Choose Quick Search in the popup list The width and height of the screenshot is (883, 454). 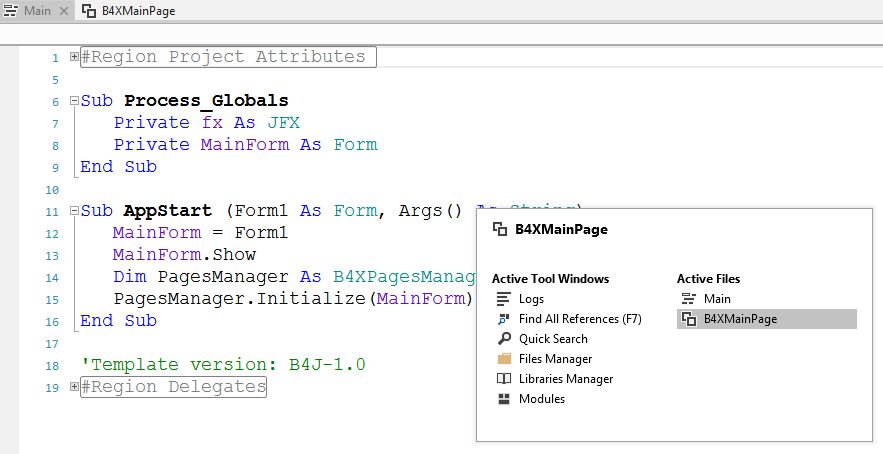click(x=553, y=339)
